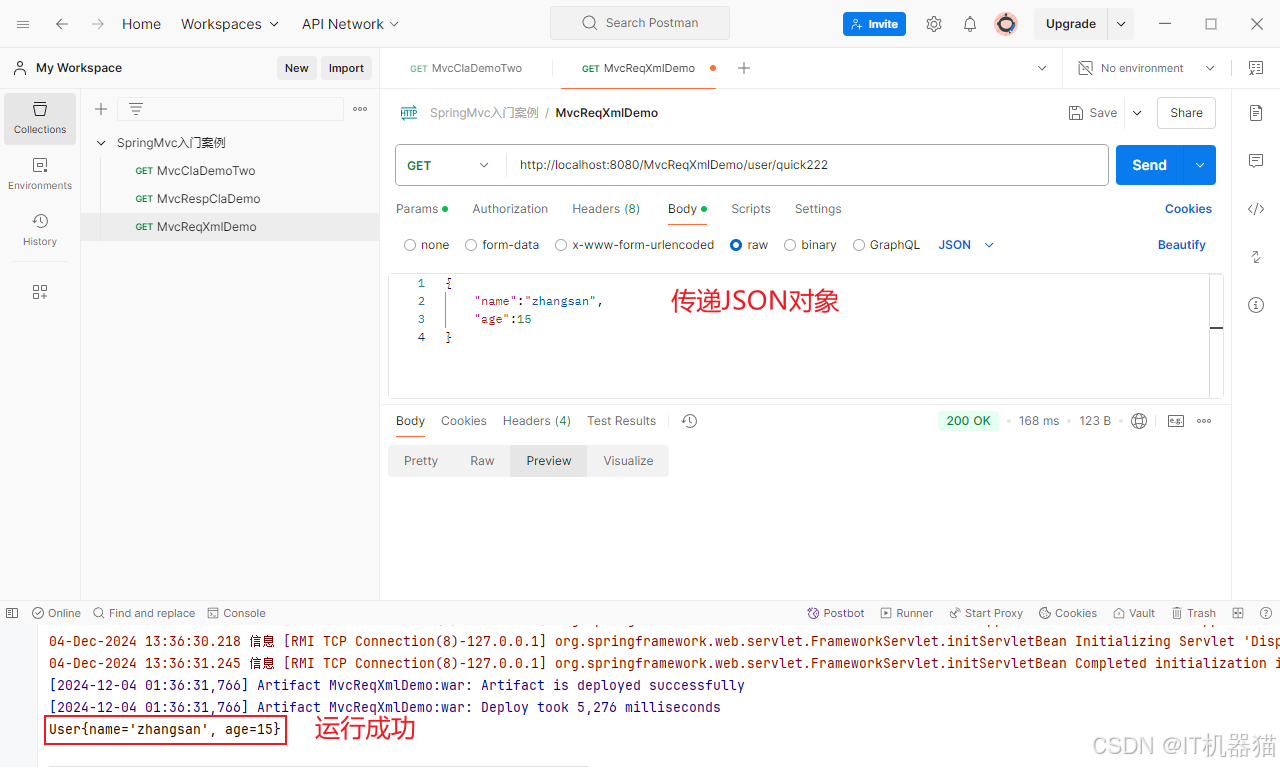Switch to the Params tab
The image size is (1280, 767).
(422, 209)
